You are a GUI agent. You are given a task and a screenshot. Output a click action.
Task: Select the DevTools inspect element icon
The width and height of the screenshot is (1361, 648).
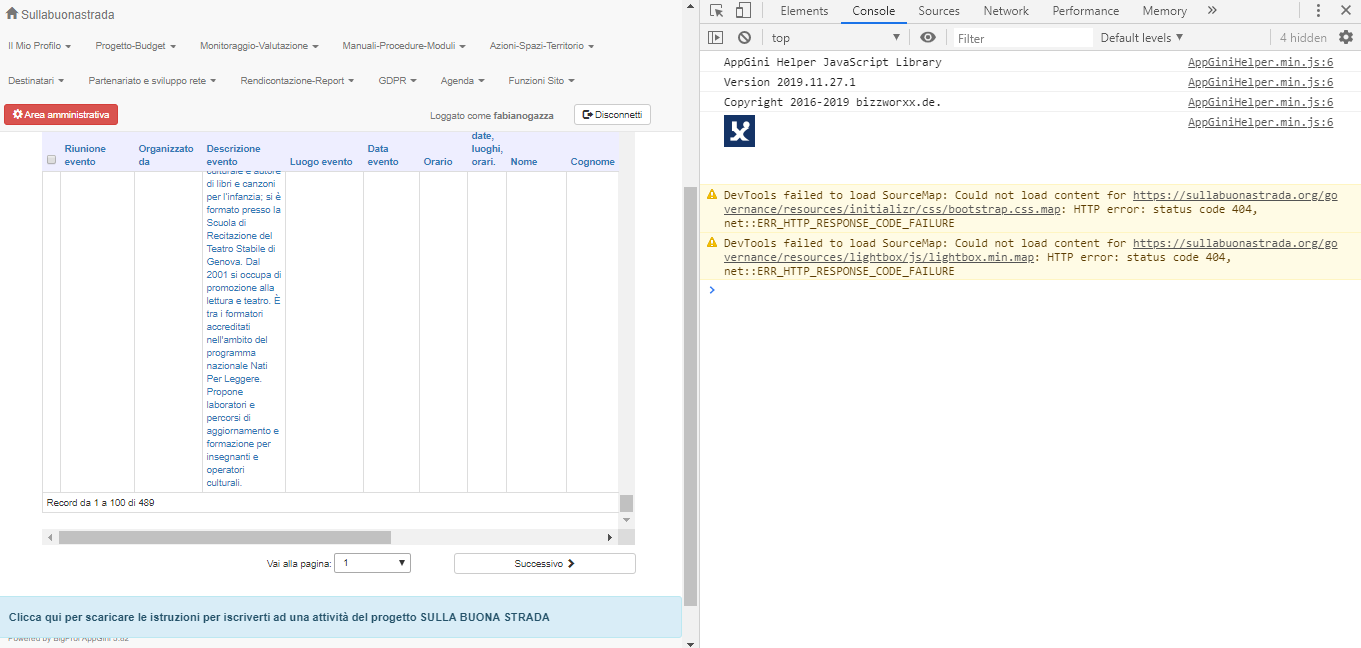pyautogui.click(x=717, y=11)
